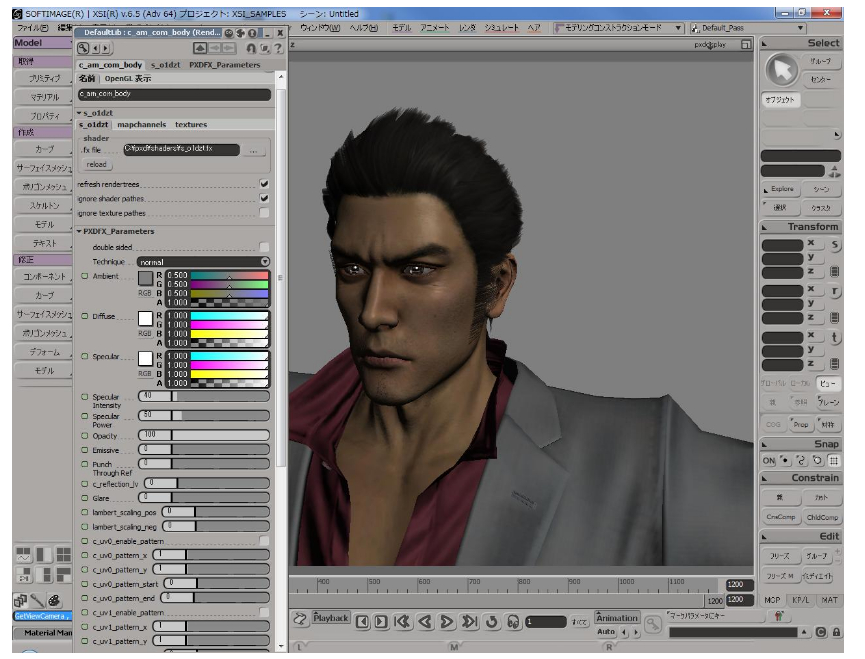Viewport: 865px width, 659px height.
Task: Toggle the audio headphones icon in playback bar
Action: [x=513, y=621]
